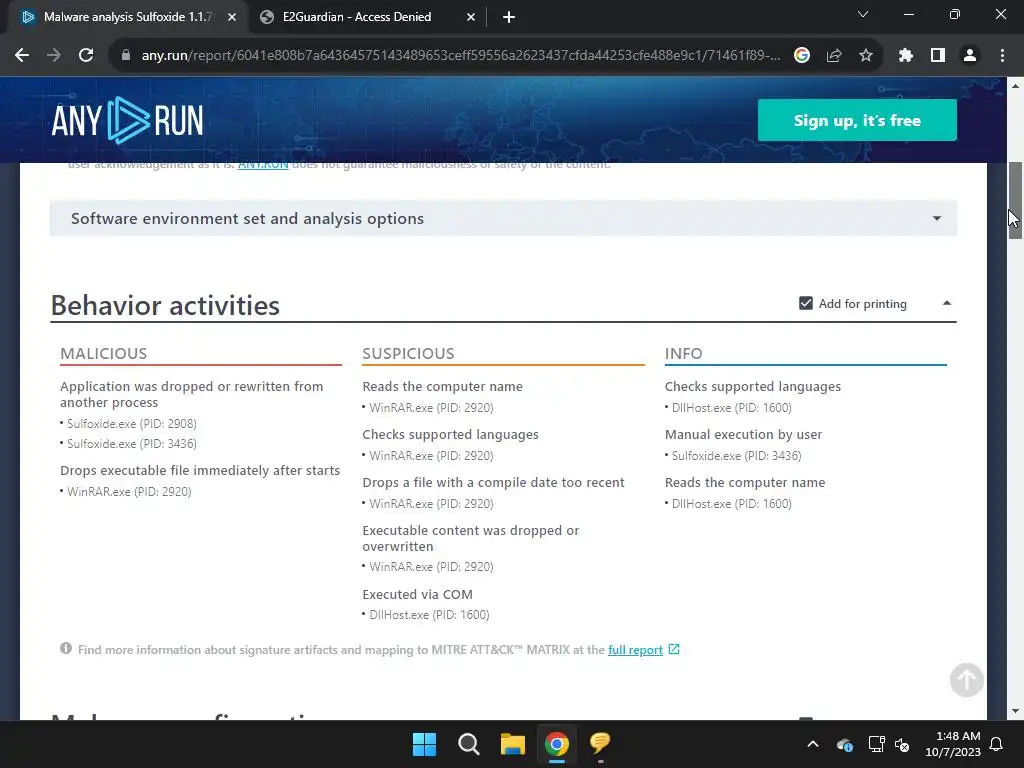Open Chrome extensions puzzle icon
Screen dimensions: 1024x768
coord(905,56)
